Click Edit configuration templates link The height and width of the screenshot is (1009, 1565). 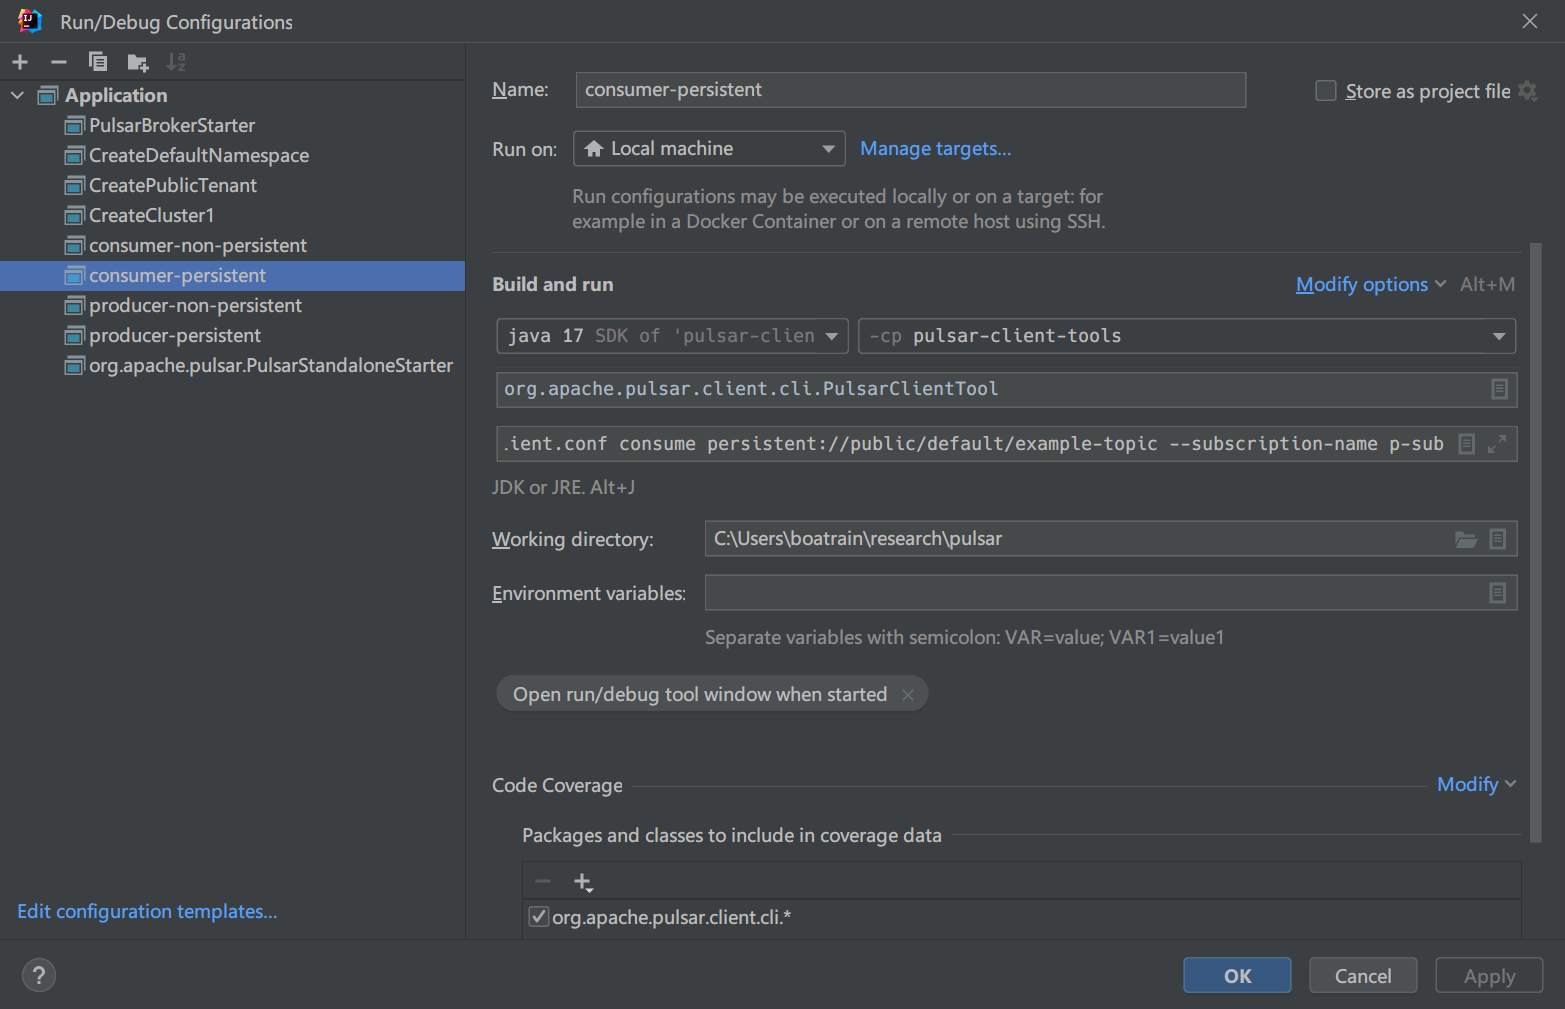(146, 911)
